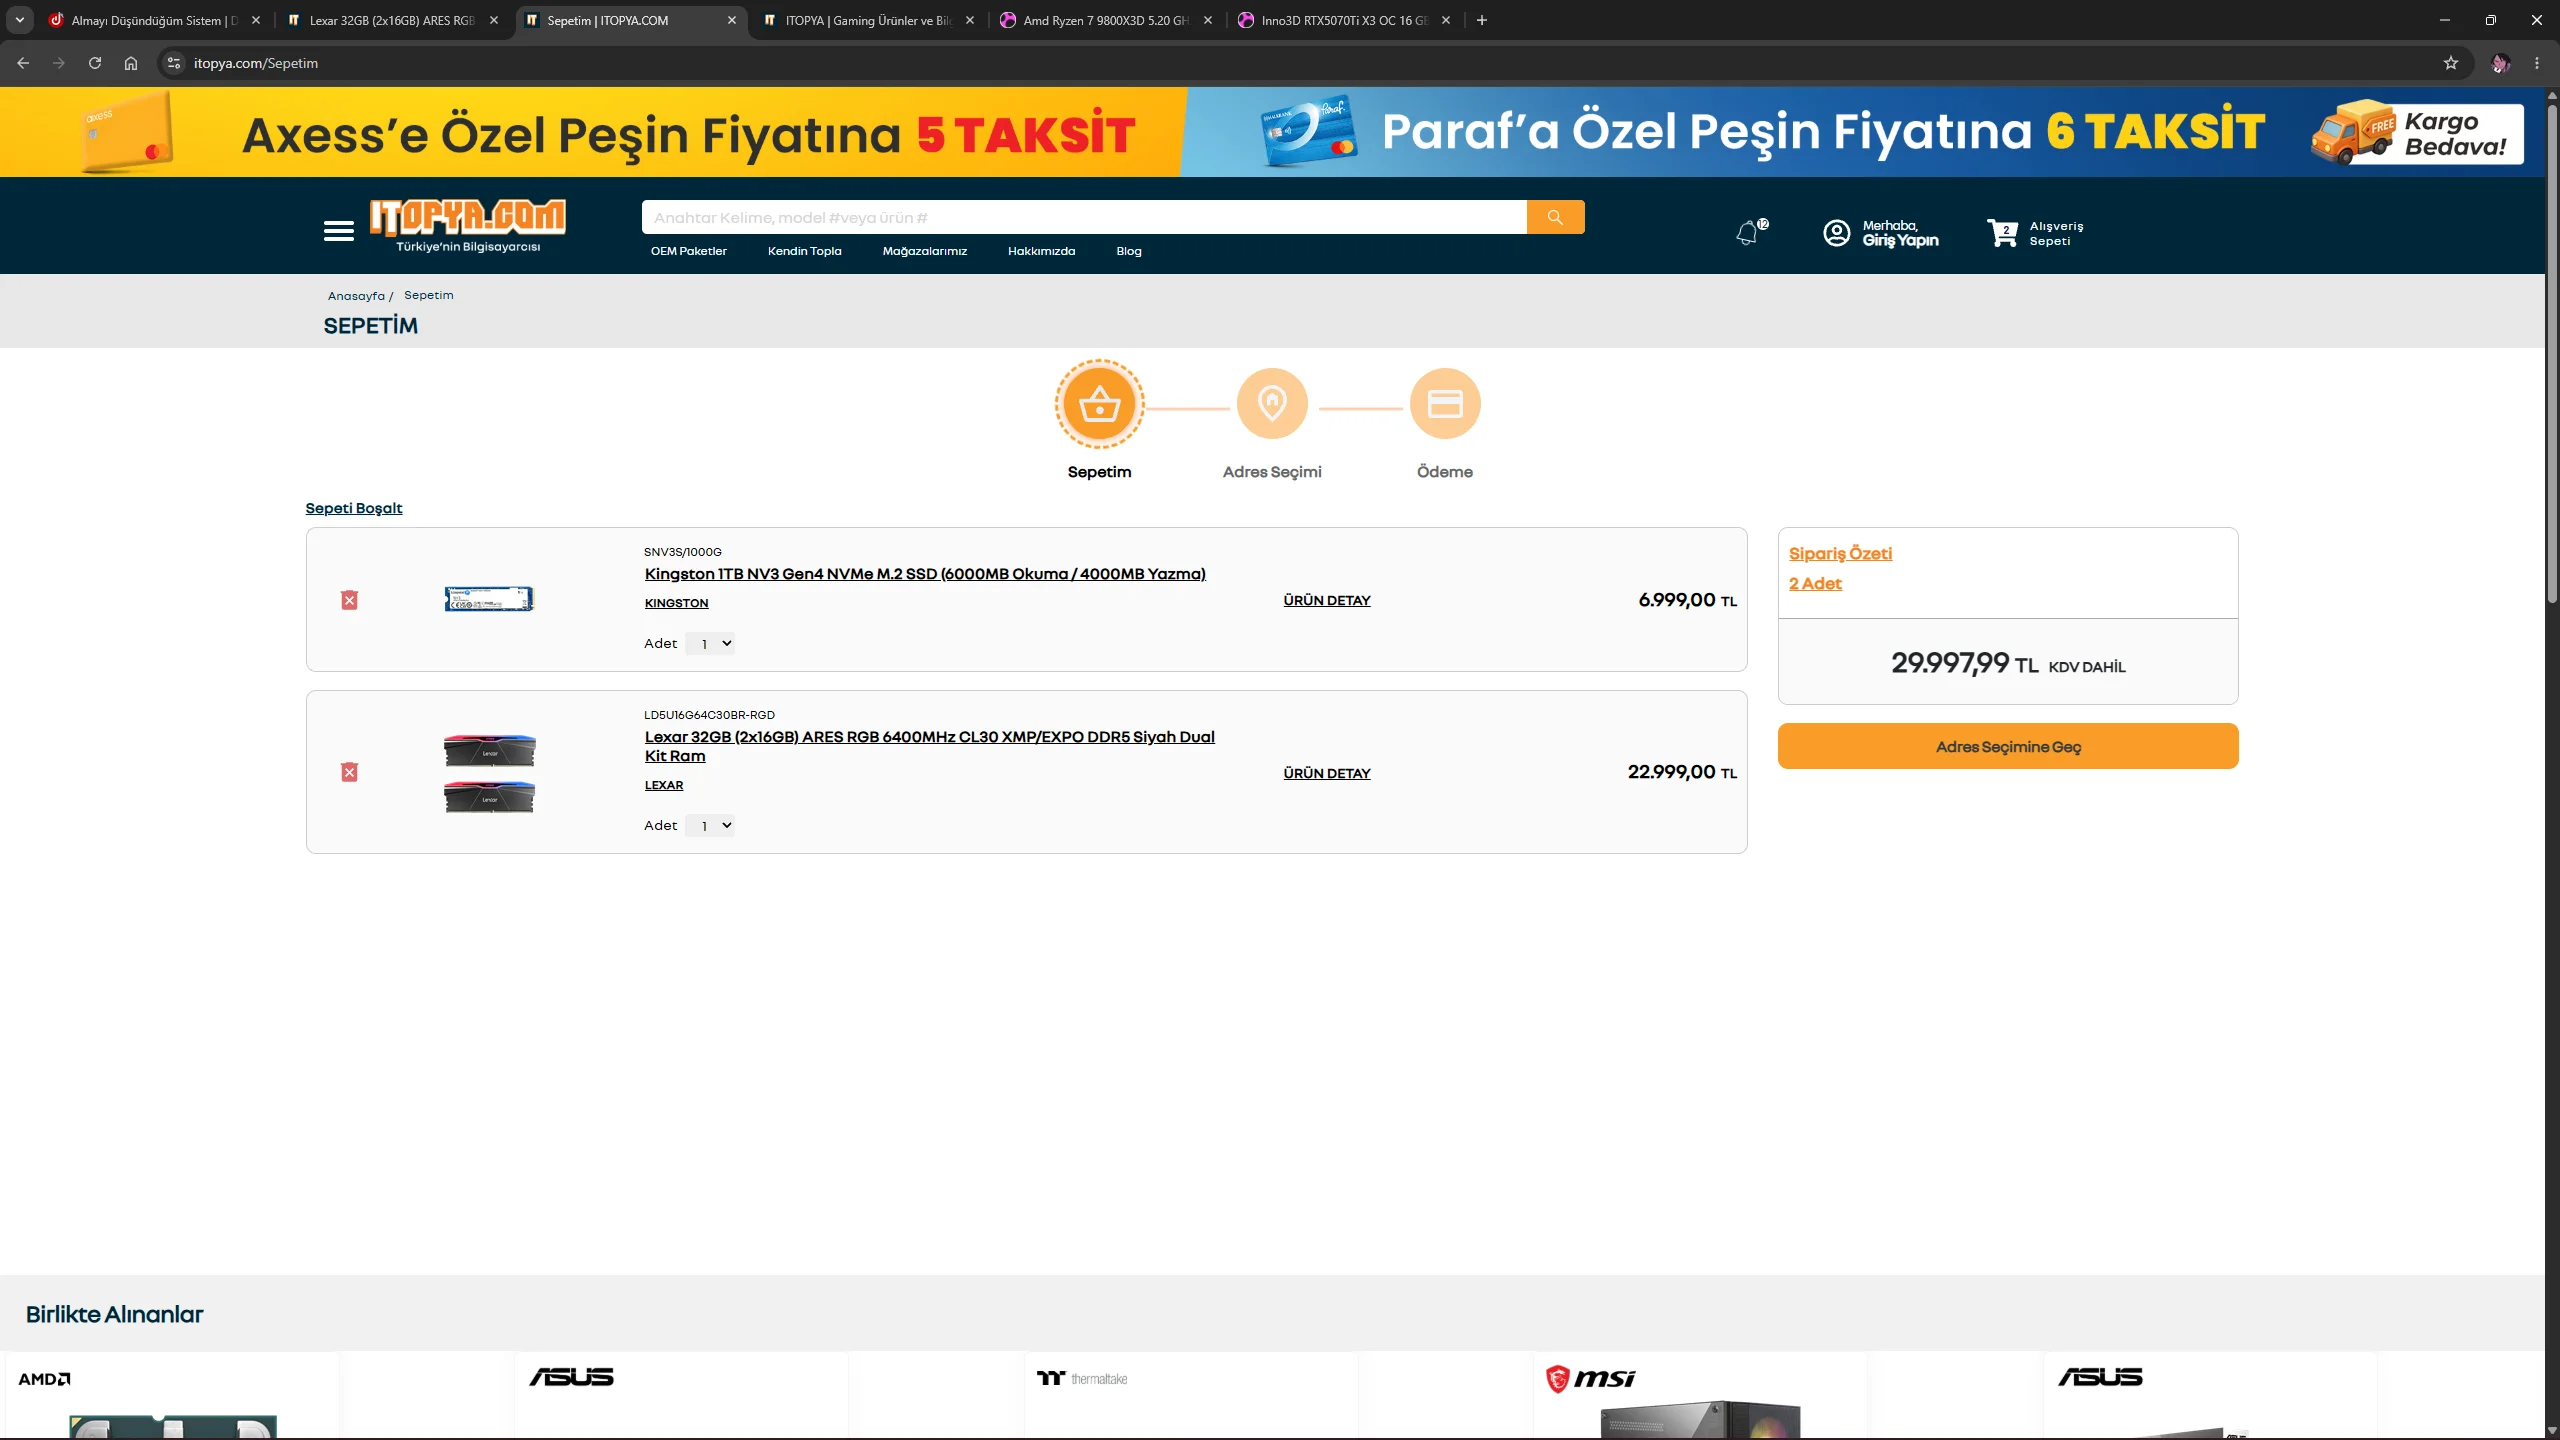Click the address bar URL
The height and width of the screenshot is (1440, 2560).
pyautogui.click(x=256, y=63)
